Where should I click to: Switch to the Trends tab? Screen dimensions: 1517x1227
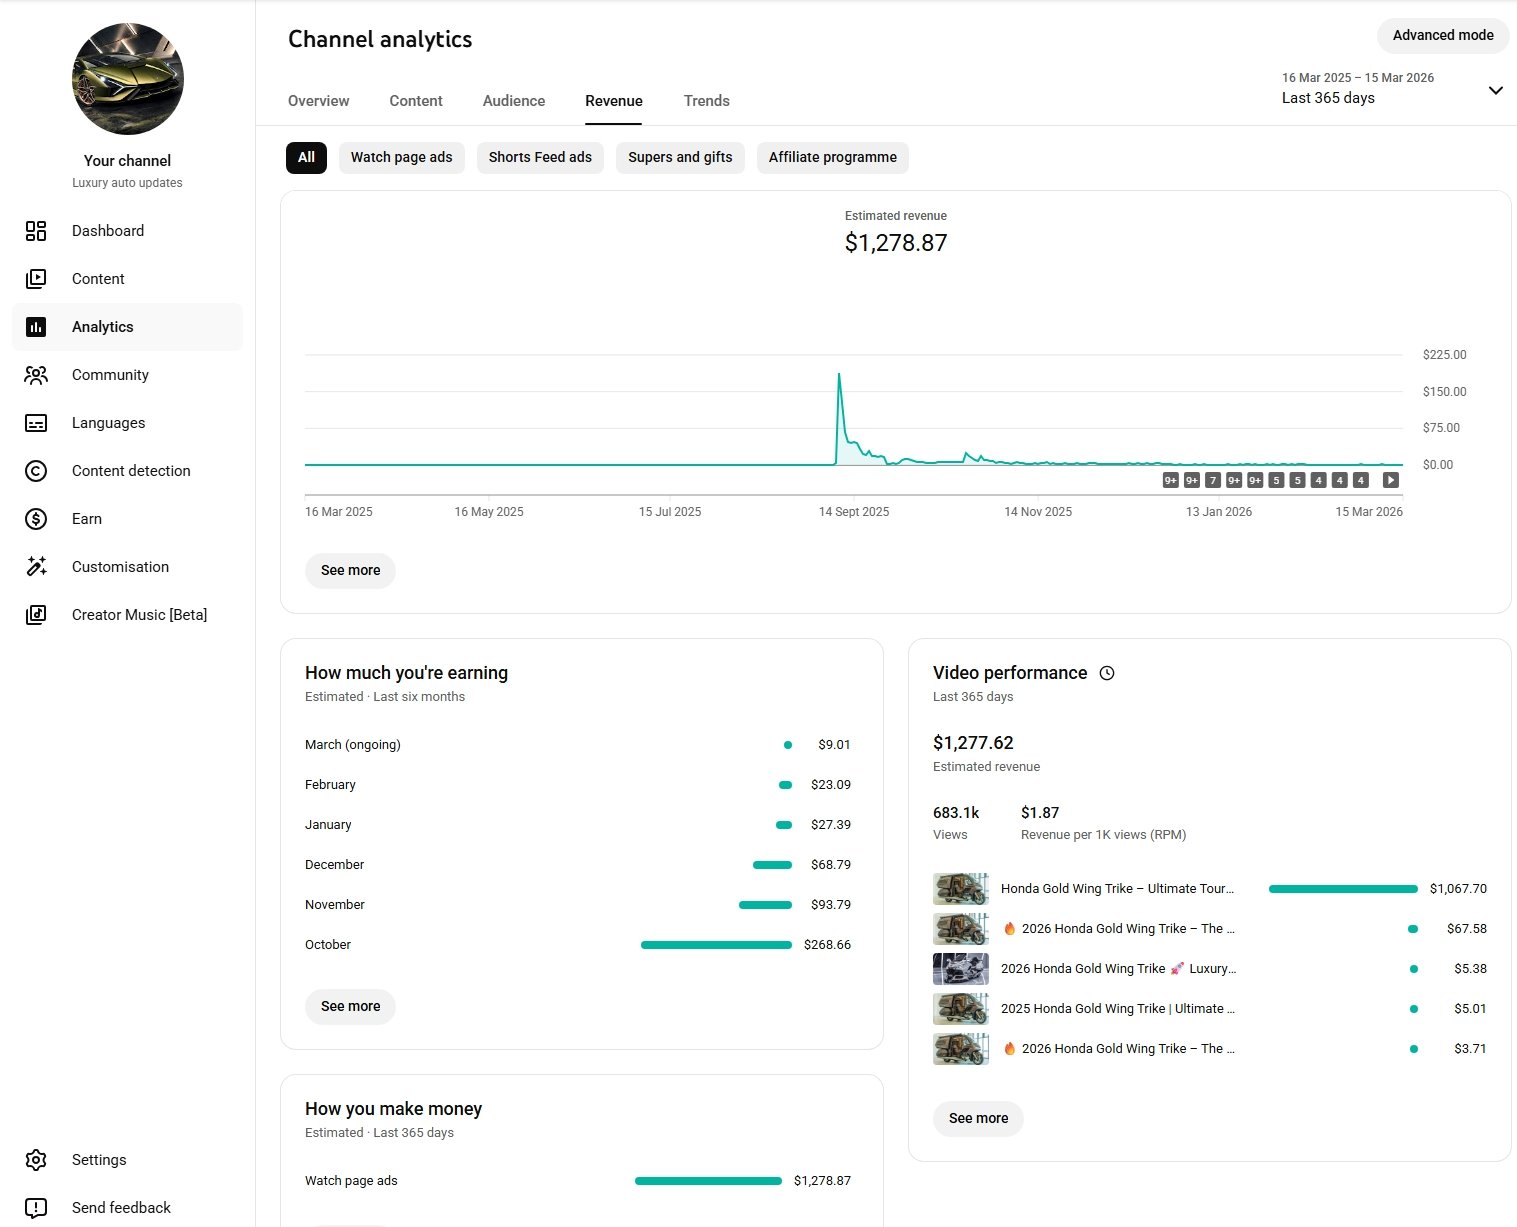click(706, 101)
